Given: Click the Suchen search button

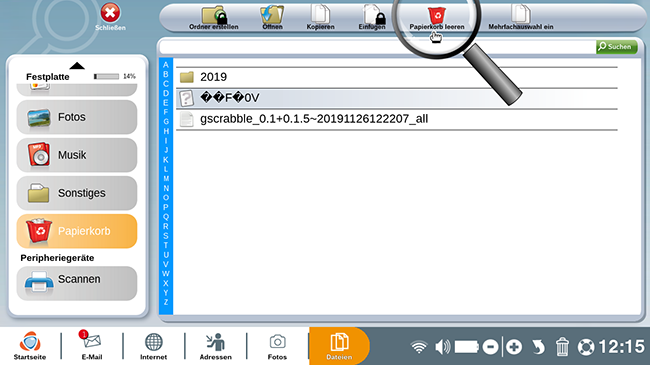Looking at the screenshot, I should pos(616,47).
